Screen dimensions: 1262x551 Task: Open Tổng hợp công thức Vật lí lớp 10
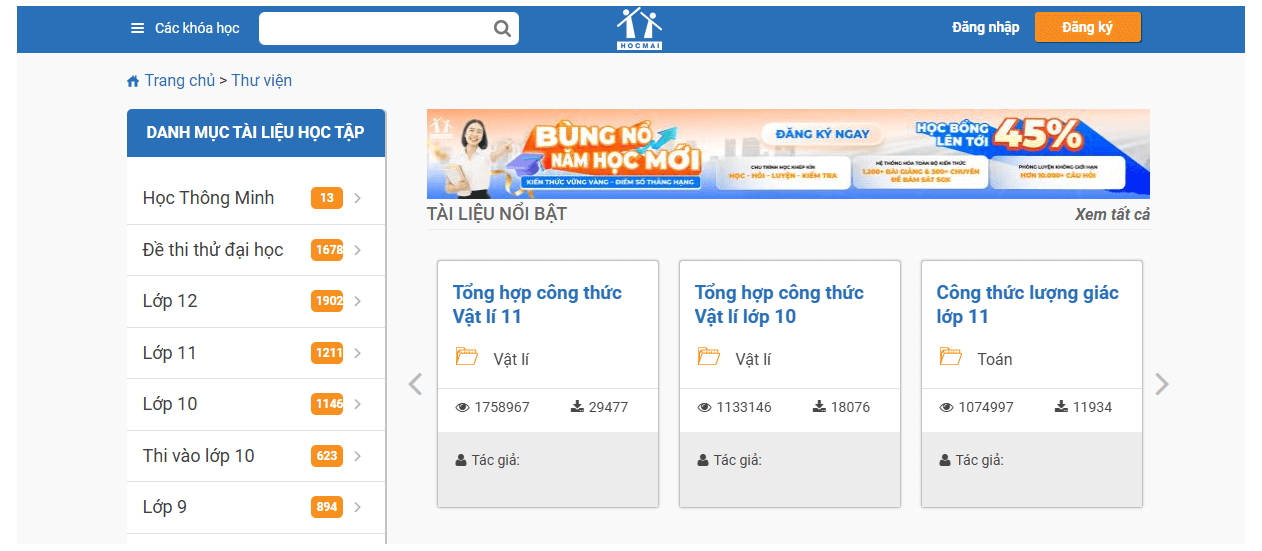[779, 305]
